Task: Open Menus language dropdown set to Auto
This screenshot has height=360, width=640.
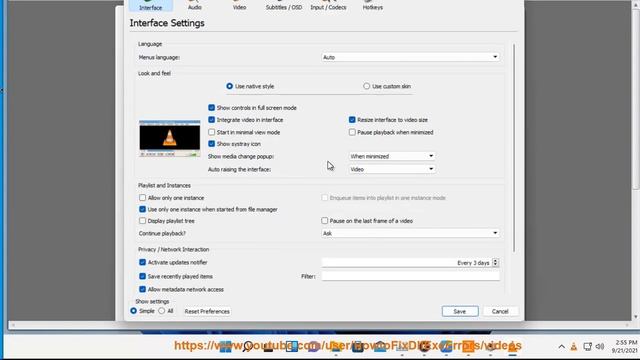Action: 410,57
